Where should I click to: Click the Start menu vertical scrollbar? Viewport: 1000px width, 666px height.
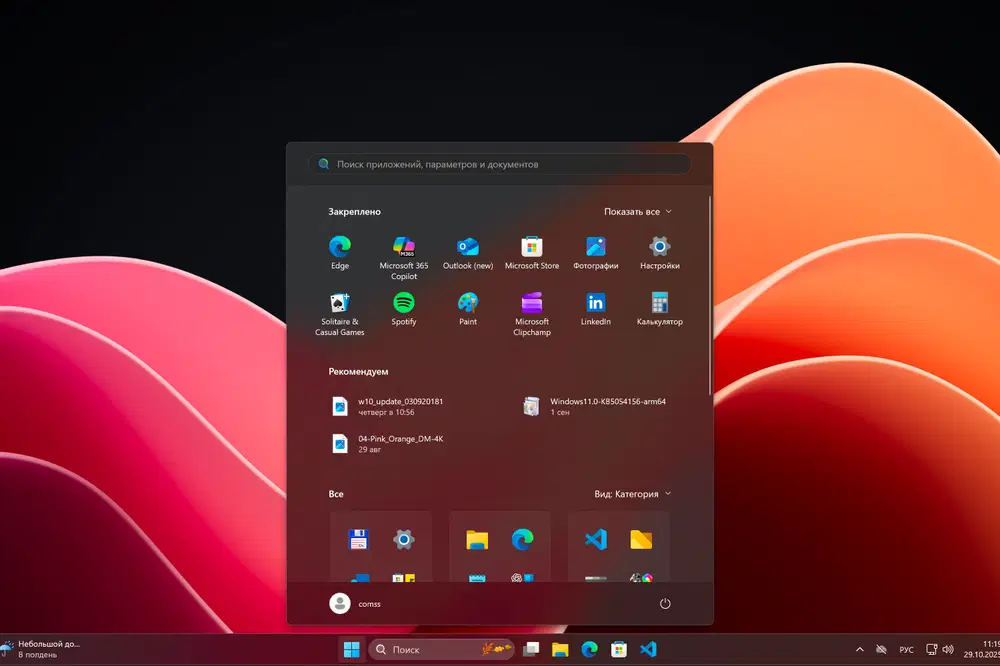(x=710, y=295)
